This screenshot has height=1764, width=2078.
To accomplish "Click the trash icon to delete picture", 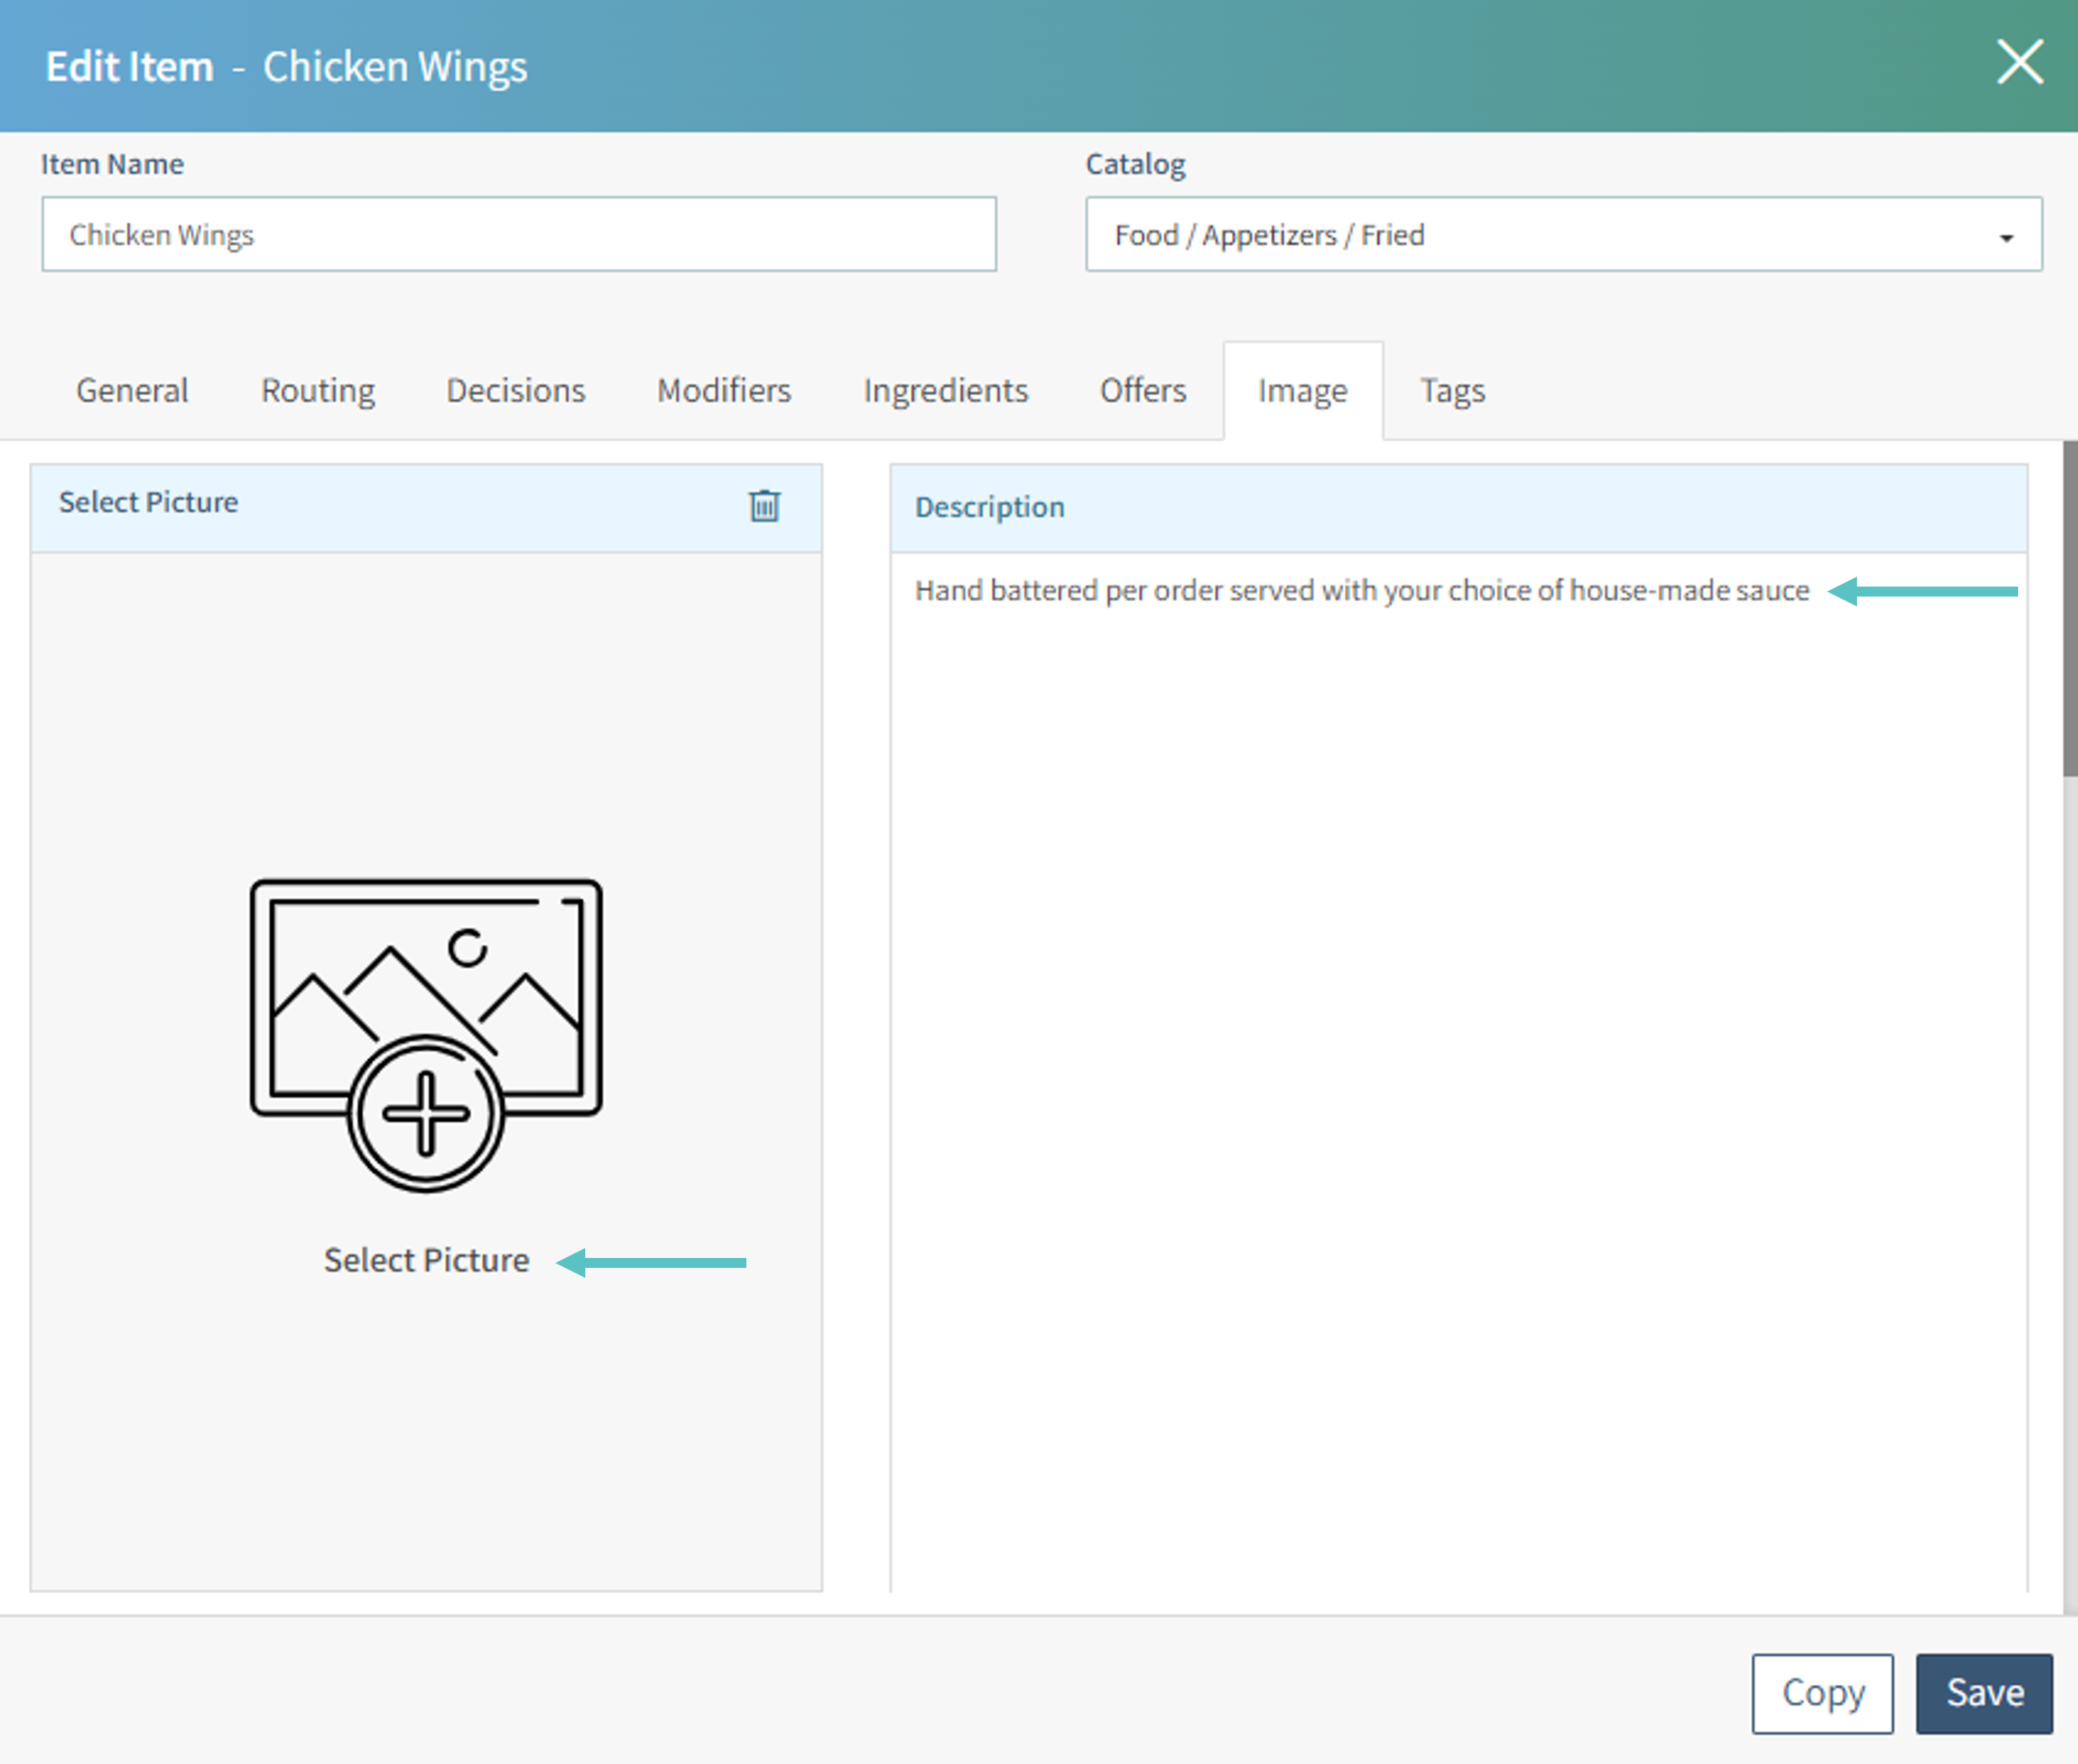I will (764, 506).
